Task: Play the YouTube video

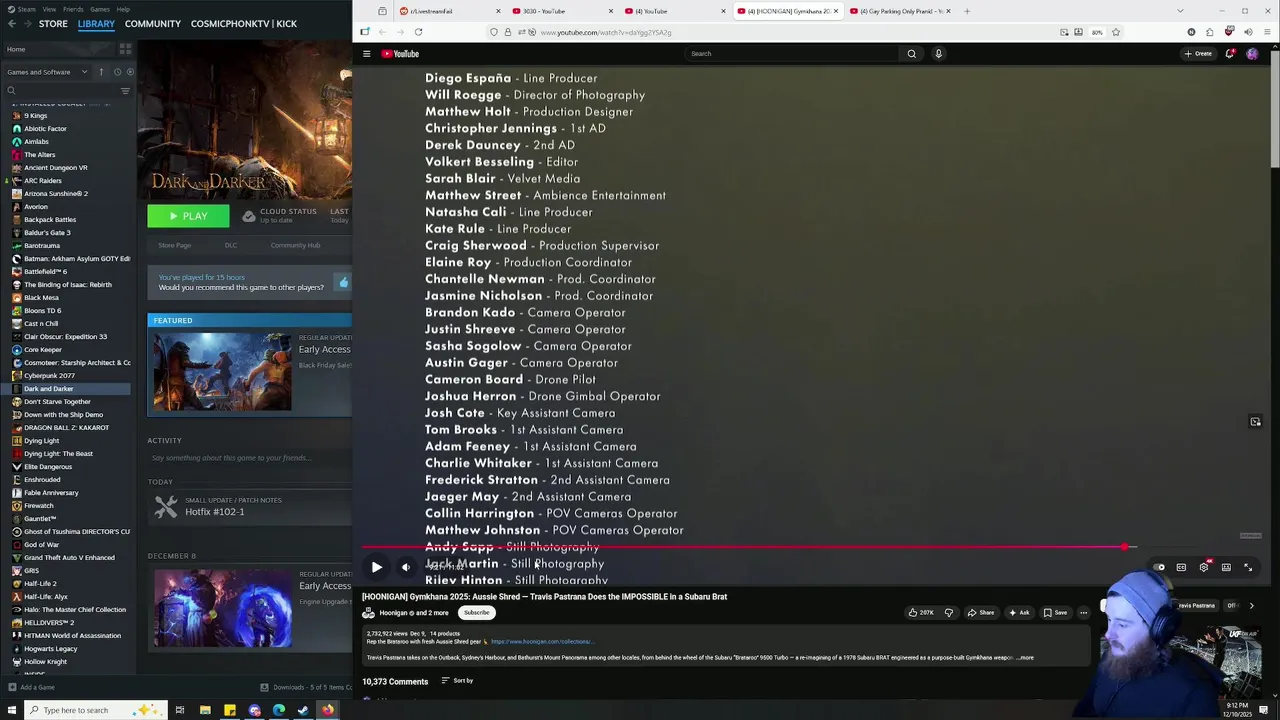Action: tap(377, 567)
